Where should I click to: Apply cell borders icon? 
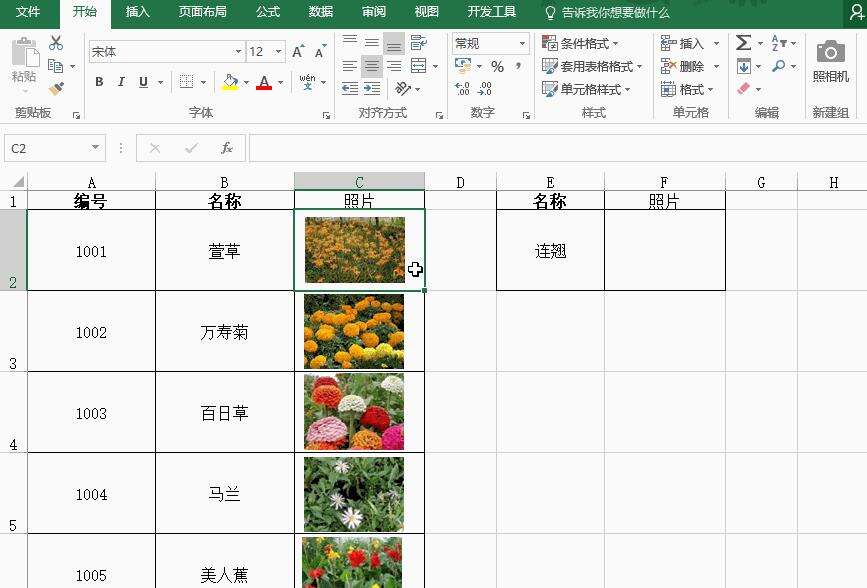point(187,82)
